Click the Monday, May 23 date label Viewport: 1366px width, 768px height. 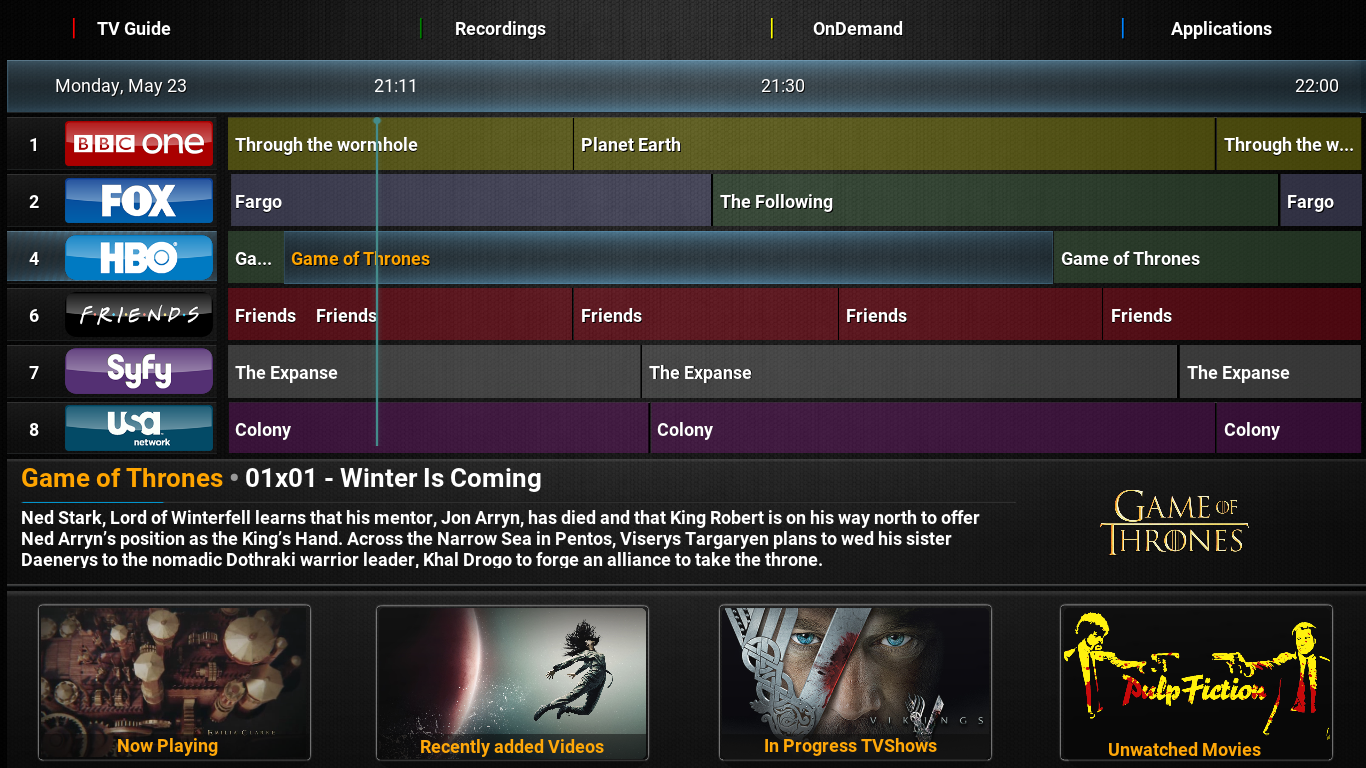tap(121, 86)
